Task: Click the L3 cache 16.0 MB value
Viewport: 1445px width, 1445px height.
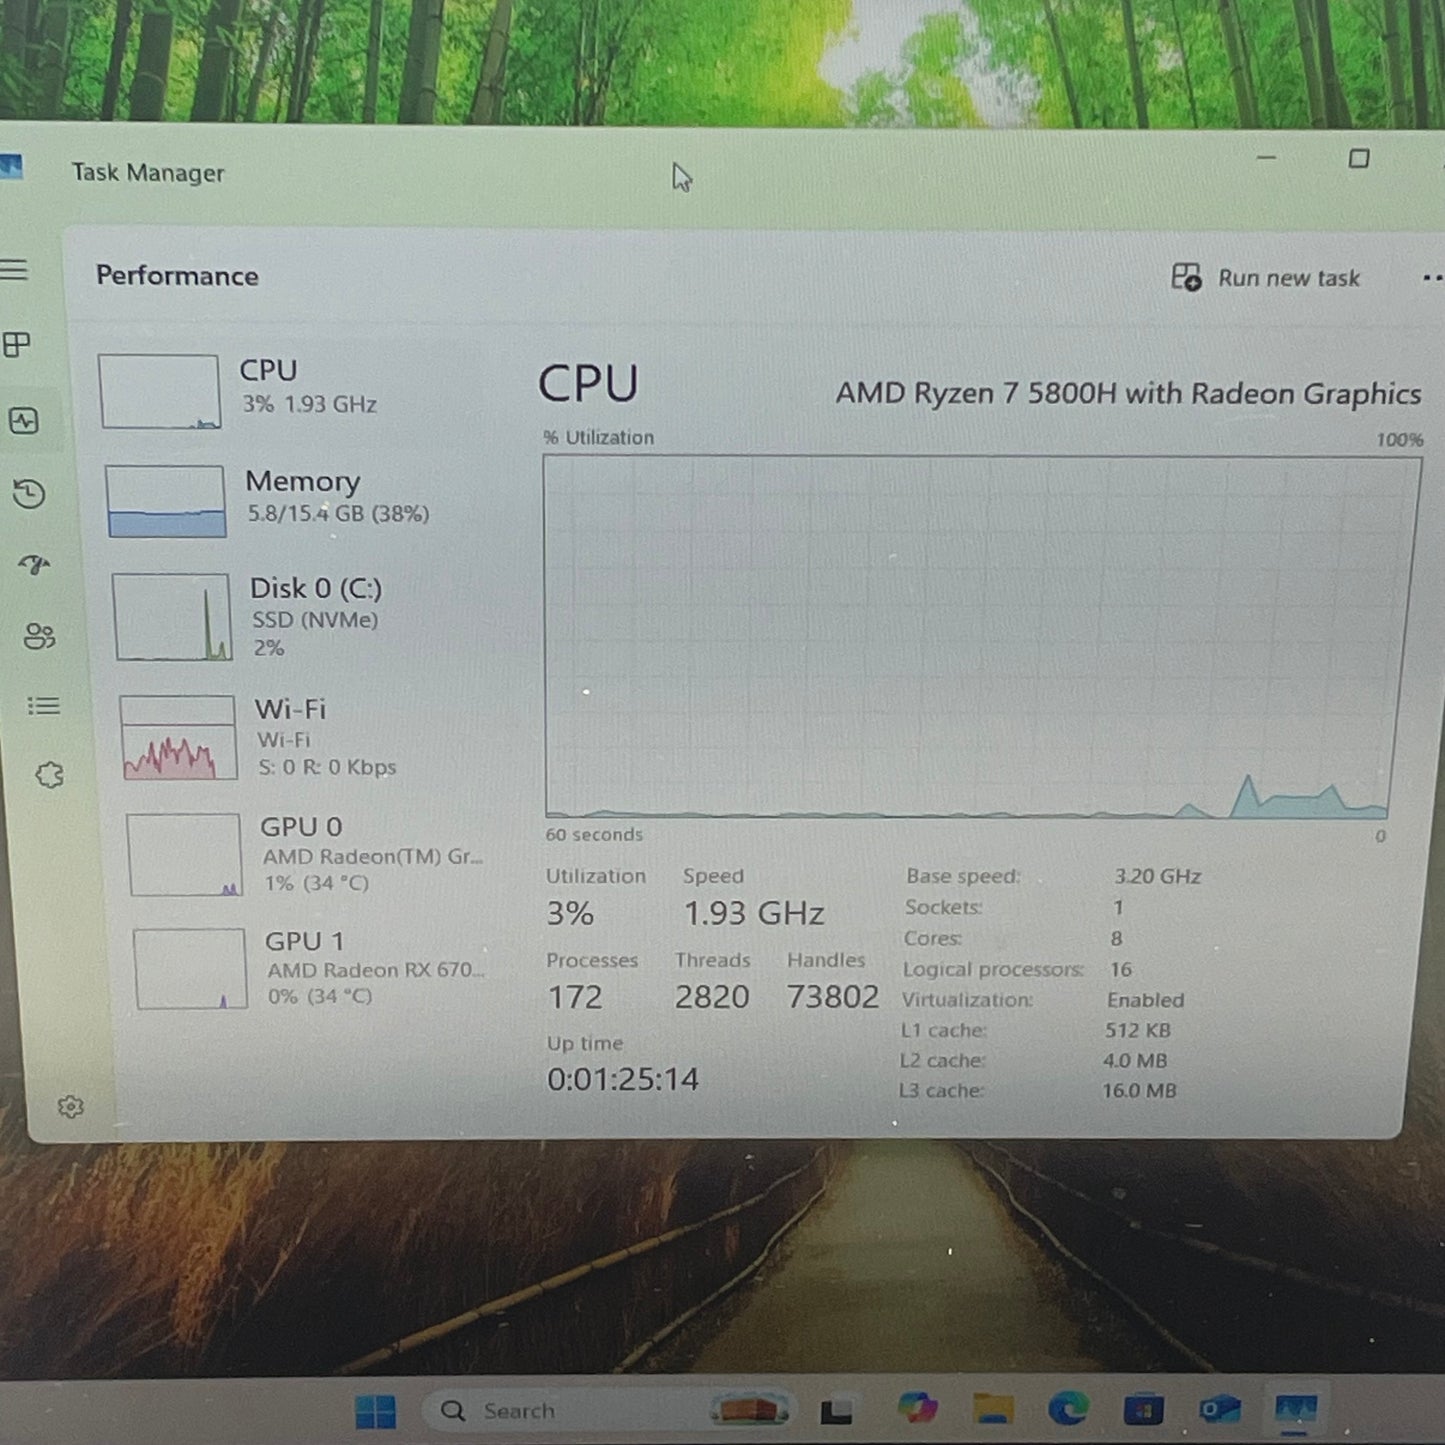Action: pyautogui.click(x=1139, y=1091)
